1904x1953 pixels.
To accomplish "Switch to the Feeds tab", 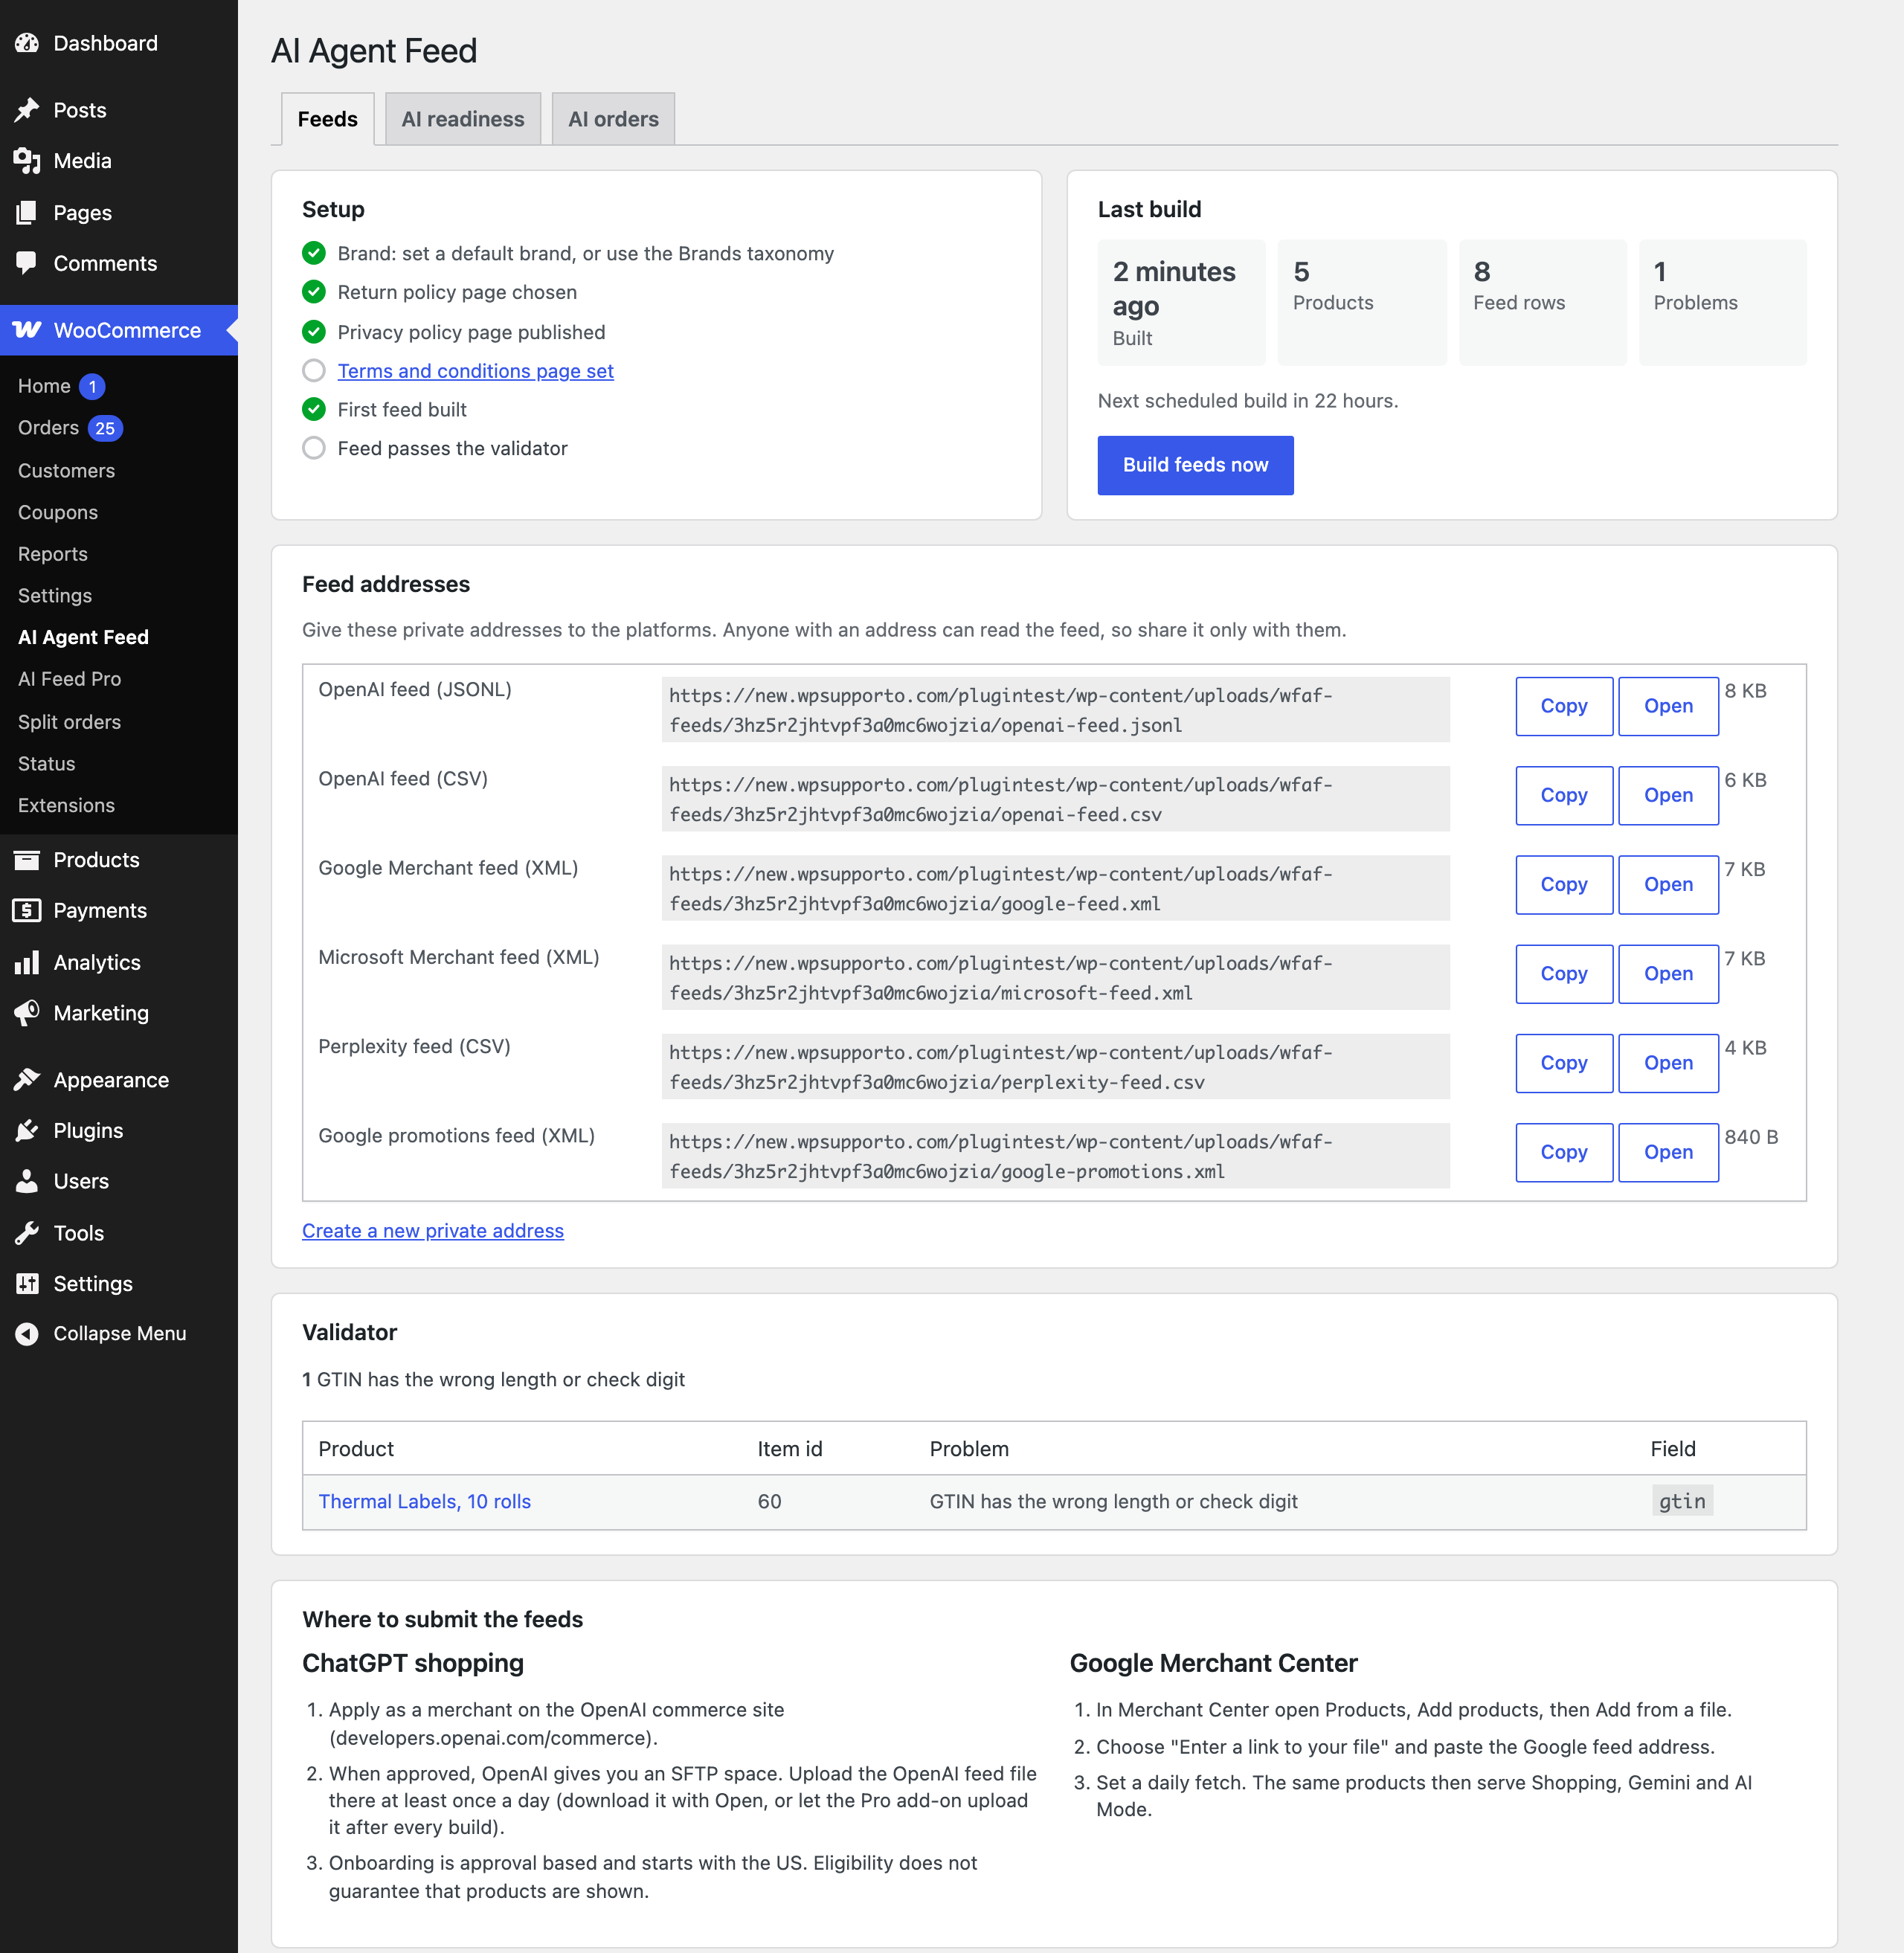I will [327, 119].
